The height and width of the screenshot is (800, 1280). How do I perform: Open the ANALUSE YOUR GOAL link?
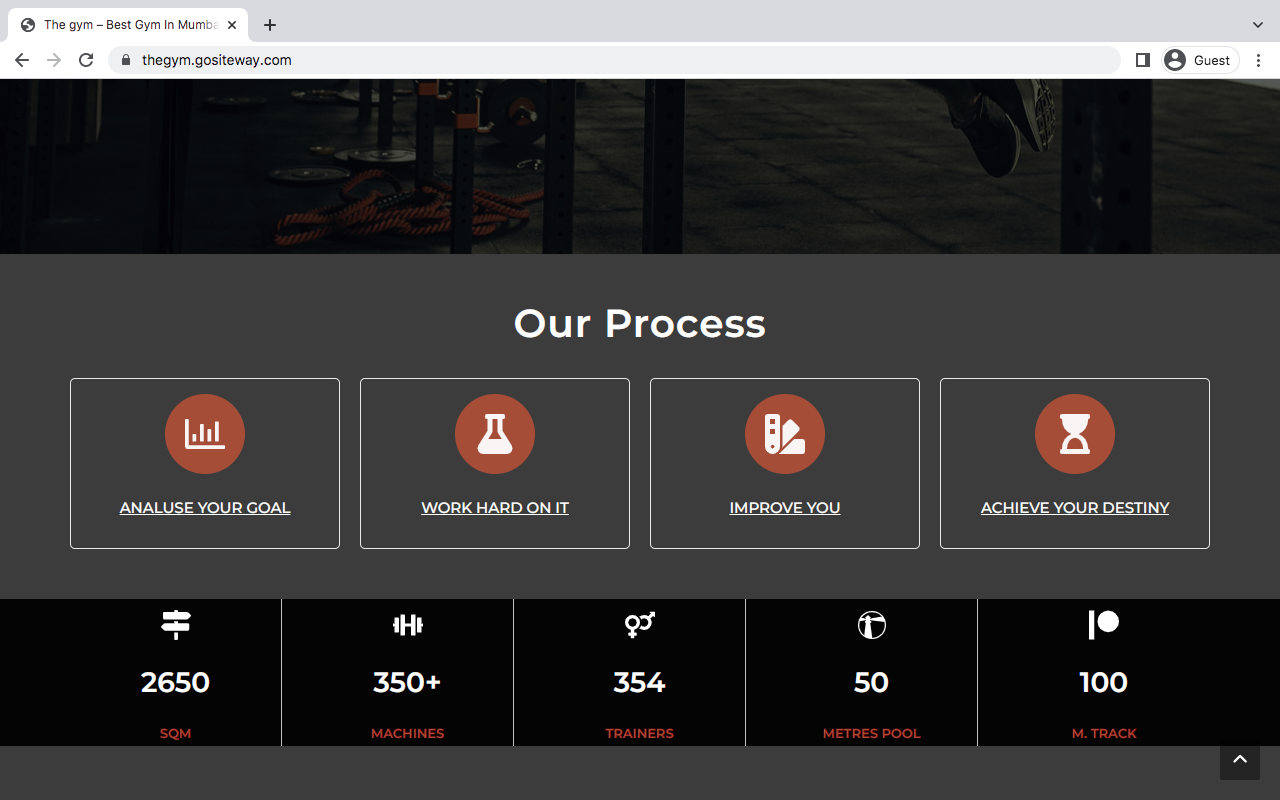205,508
